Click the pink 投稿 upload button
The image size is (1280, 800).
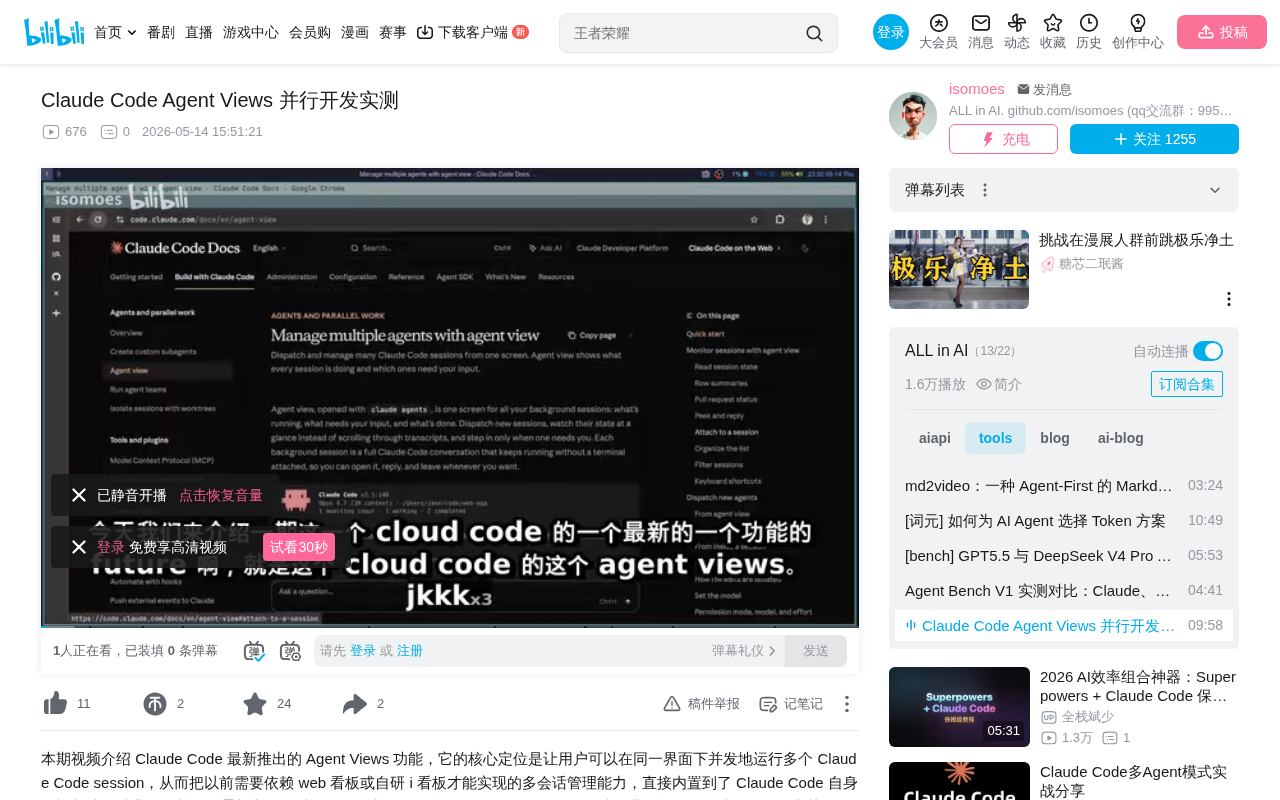pos(1222,32)
